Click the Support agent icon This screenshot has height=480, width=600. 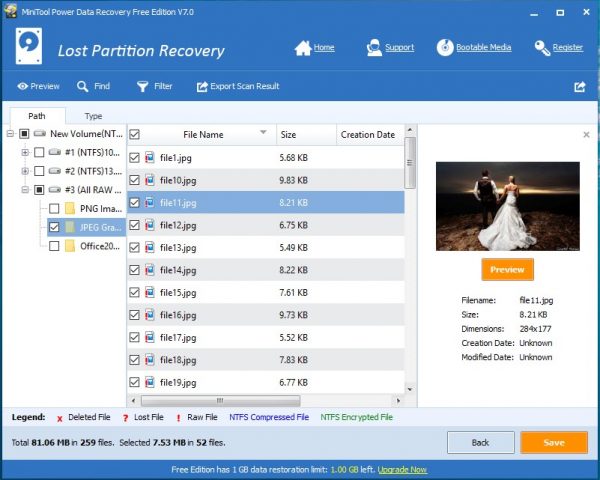point(374,48)
